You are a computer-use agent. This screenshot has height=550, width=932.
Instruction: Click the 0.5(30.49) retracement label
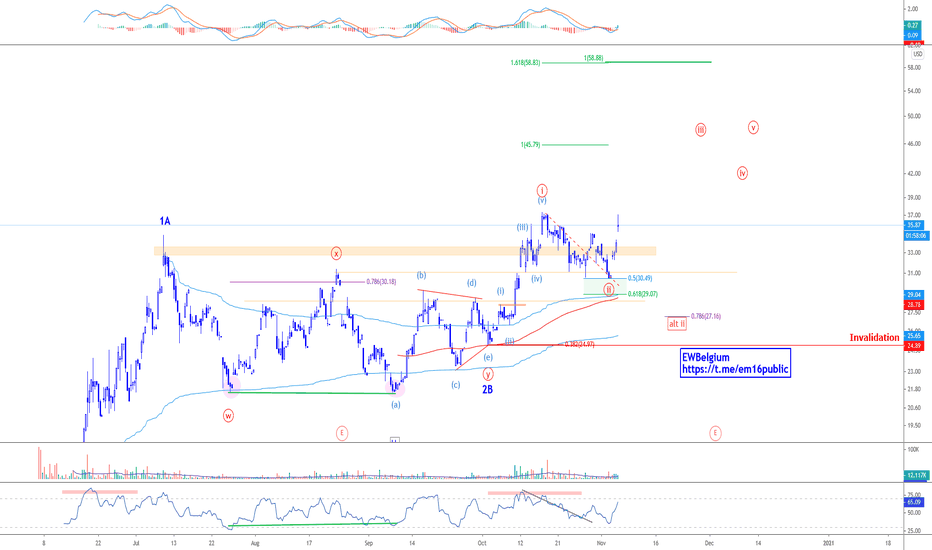click(x=640, y=278)
